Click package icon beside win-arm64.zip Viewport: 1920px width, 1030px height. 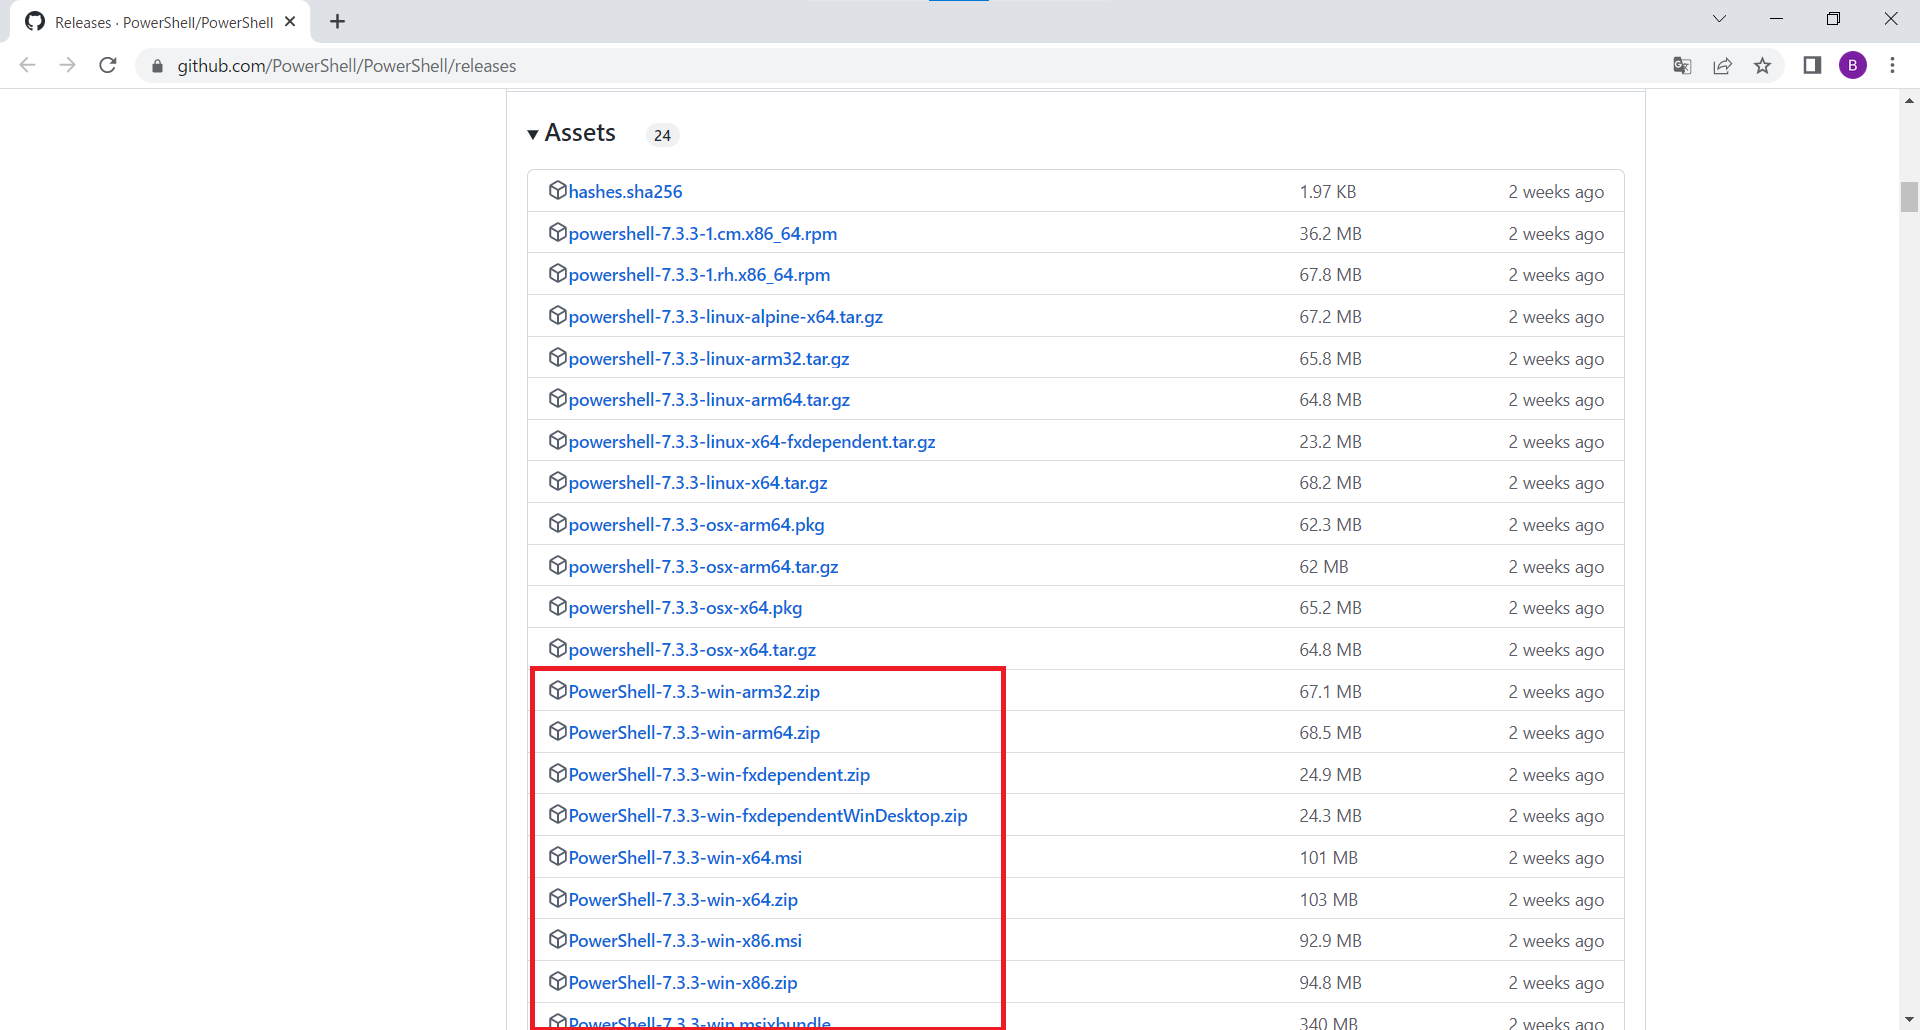[x=558, y=731]
